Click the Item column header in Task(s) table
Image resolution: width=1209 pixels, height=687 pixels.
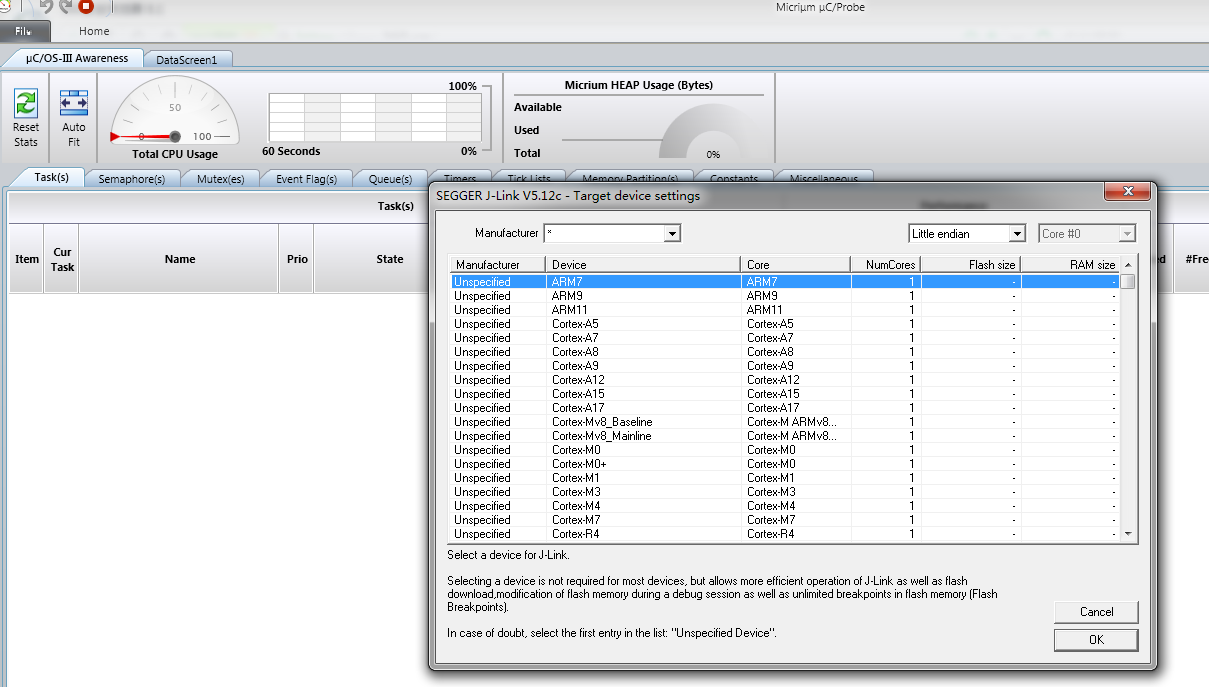27,259
